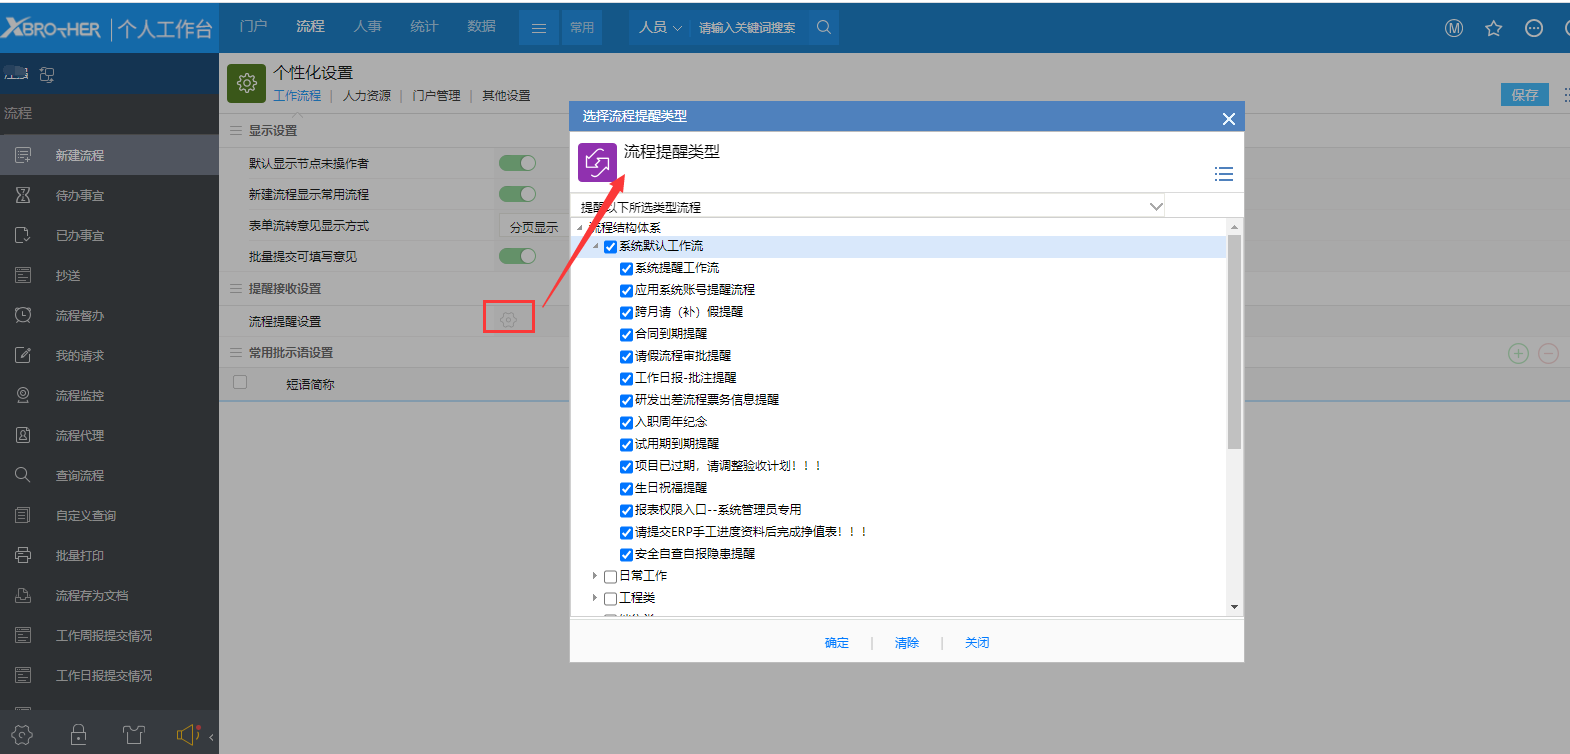The image size is (1570, 754).
Task: Open the list view icon in dialog
Action: click(1223, 174)
